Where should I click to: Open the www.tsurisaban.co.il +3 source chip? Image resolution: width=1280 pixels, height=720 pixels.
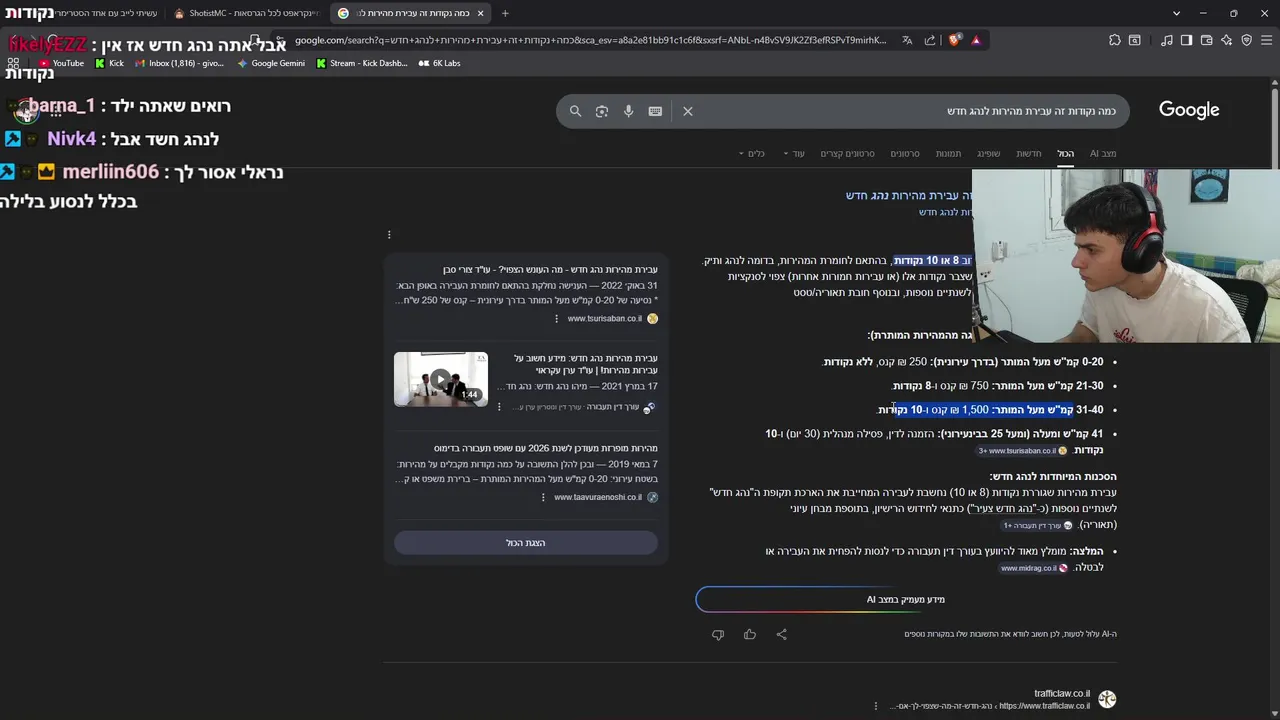point(1022,451)
